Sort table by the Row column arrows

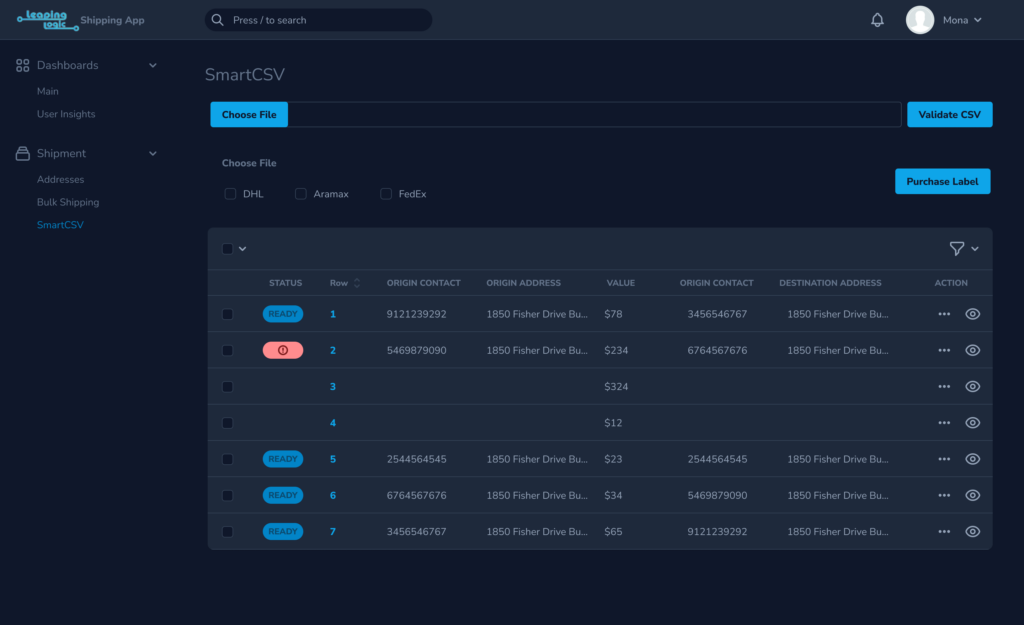coord(357,283)
